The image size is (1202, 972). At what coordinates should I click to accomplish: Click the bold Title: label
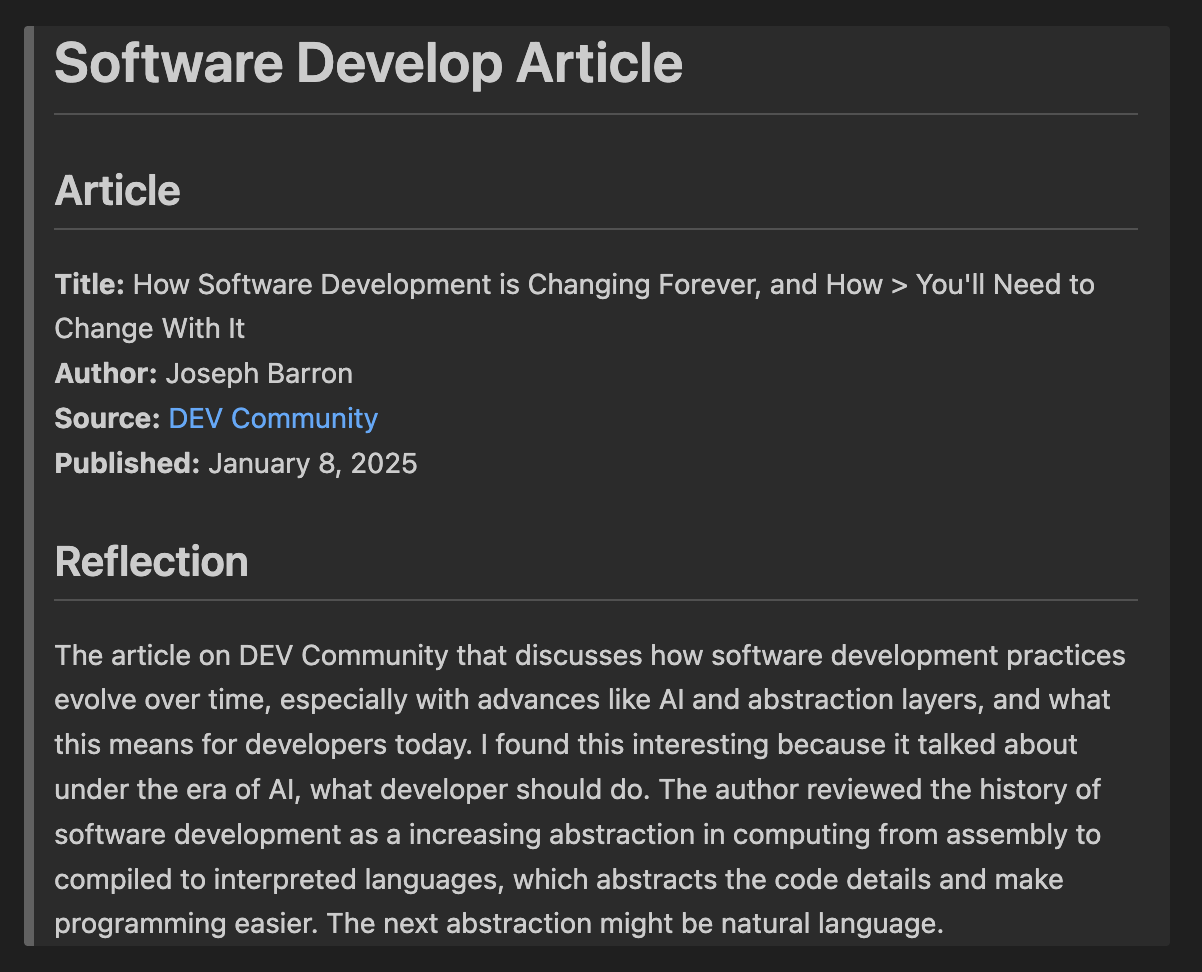pos(89,285)
